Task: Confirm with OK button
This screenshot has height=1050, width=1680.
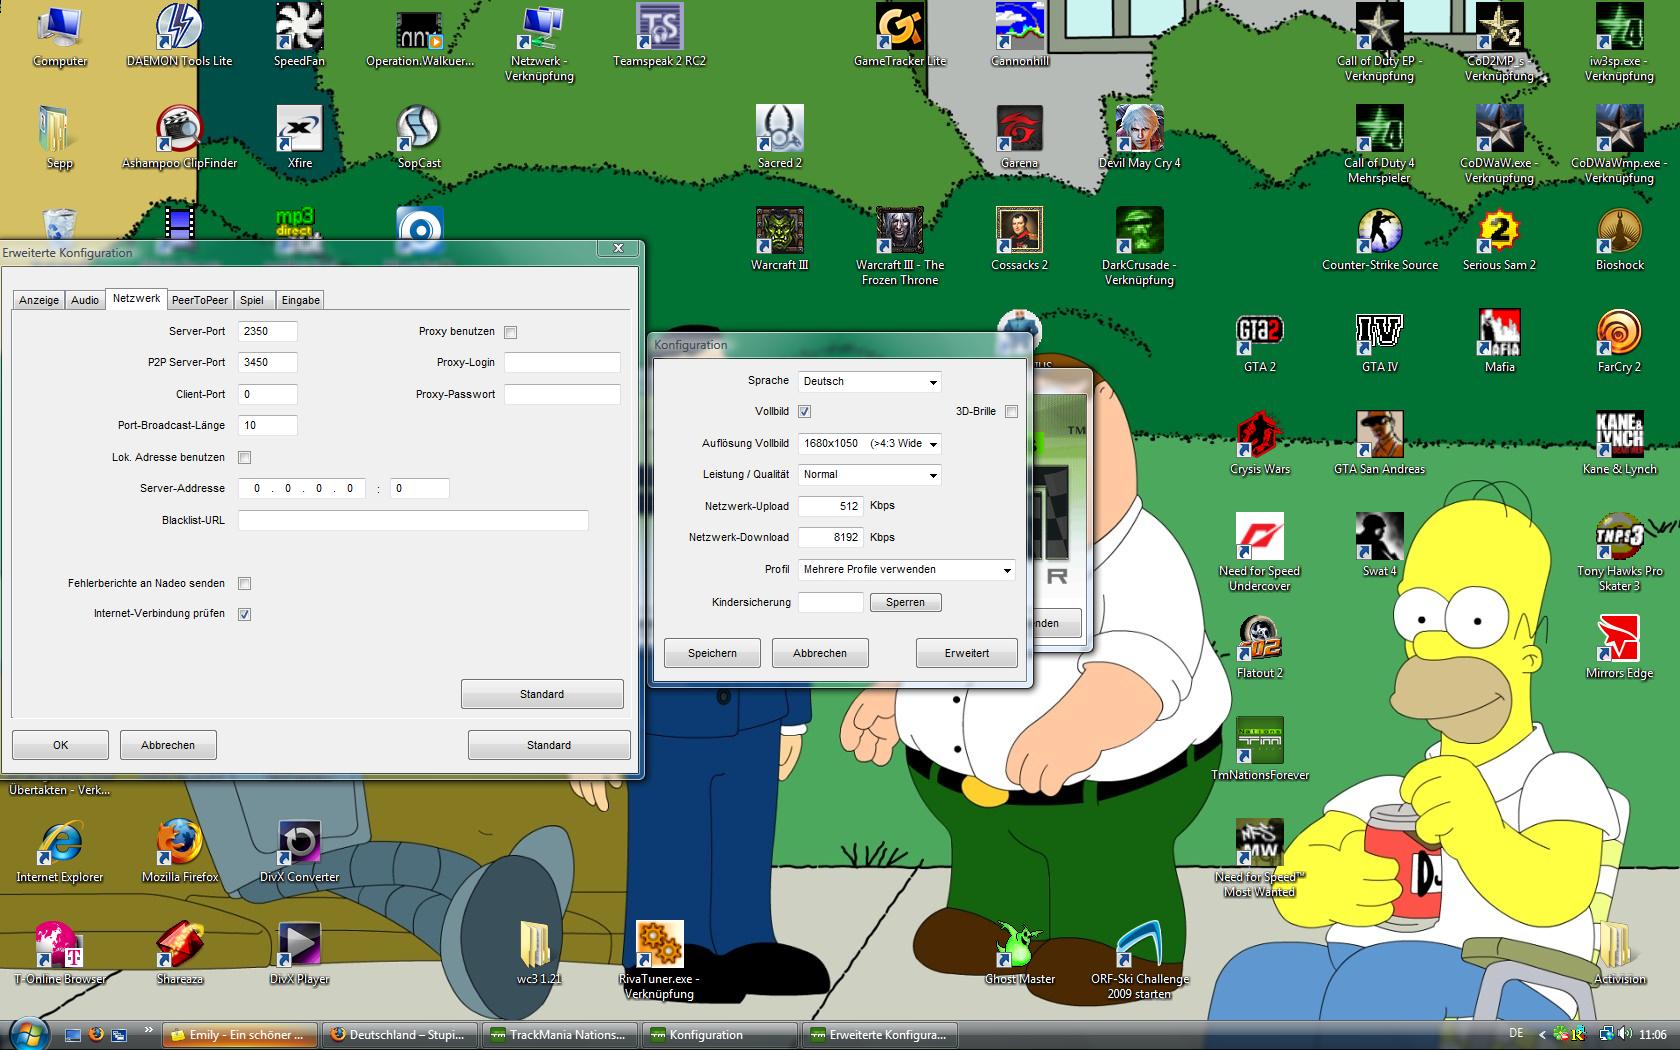Action: point(60,745)
